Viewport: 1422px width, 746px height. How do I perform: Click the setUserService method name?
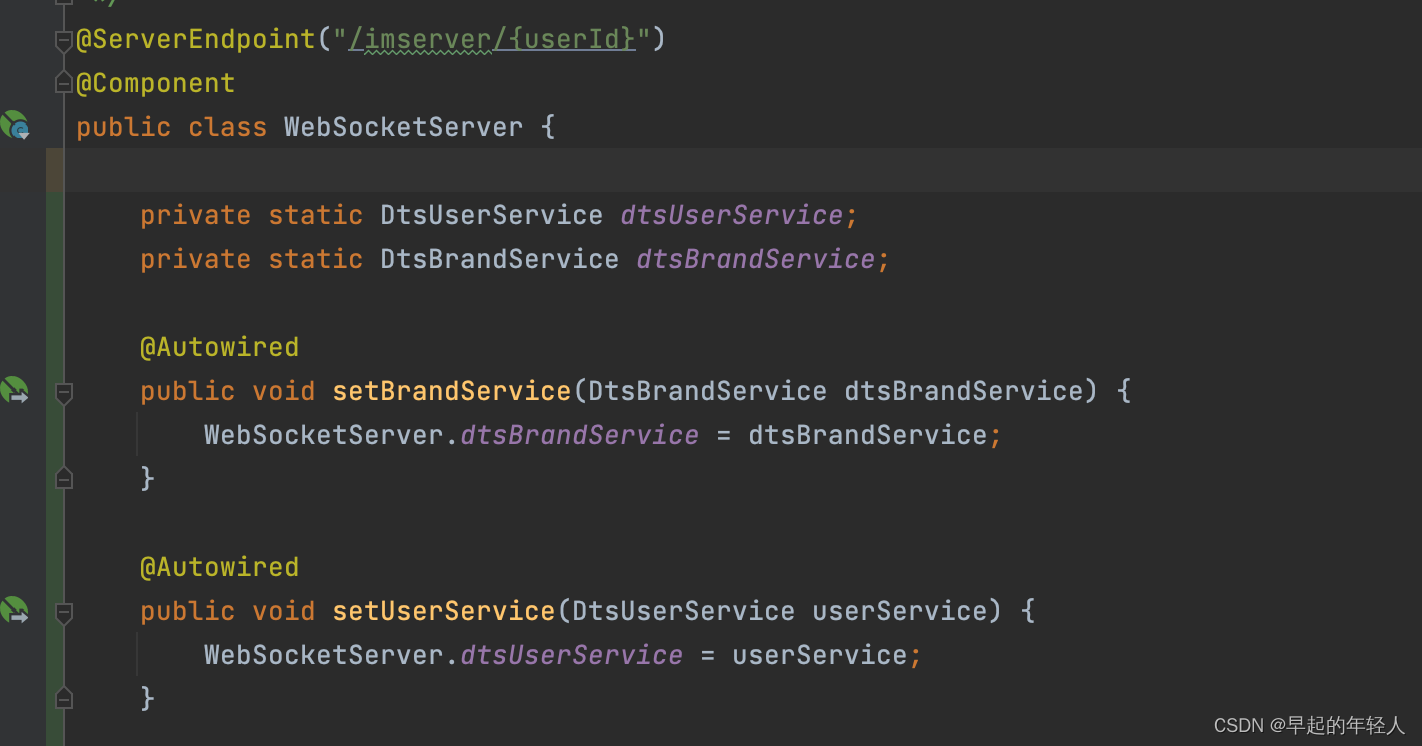pos(444,611)
